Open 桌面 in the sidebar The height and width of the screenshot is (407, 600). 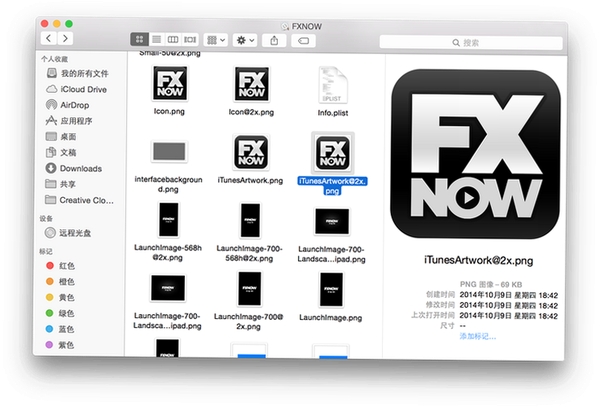(x=61, y=137)
